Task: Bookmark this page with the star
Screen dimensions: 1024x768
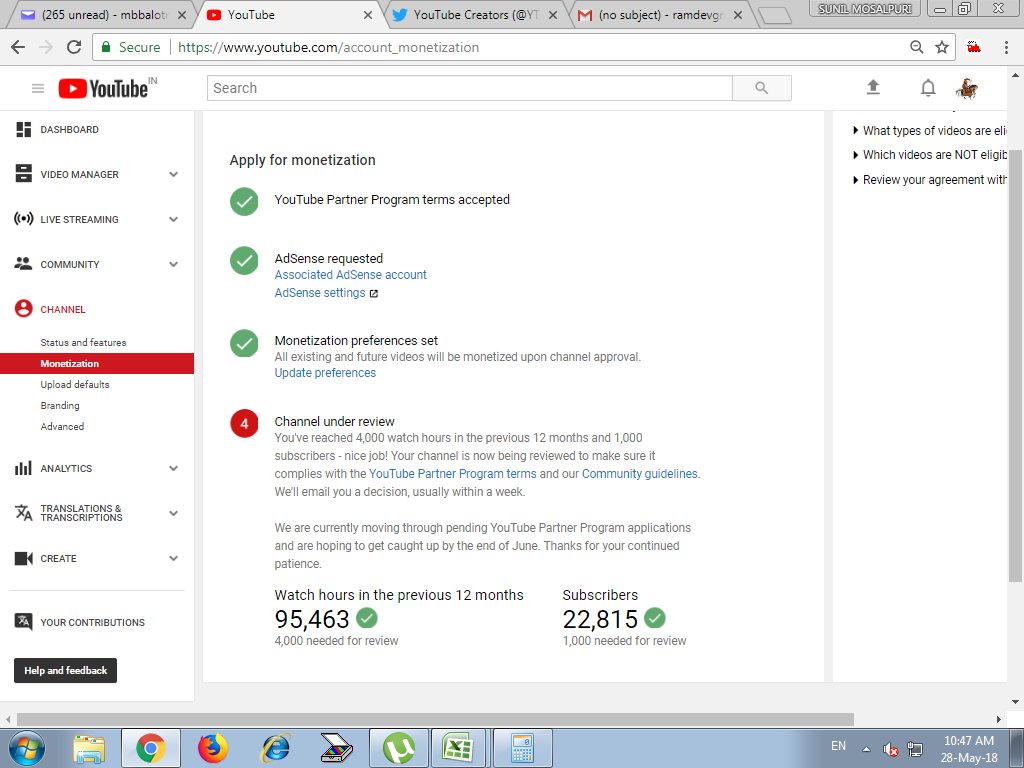Action: 942,47
